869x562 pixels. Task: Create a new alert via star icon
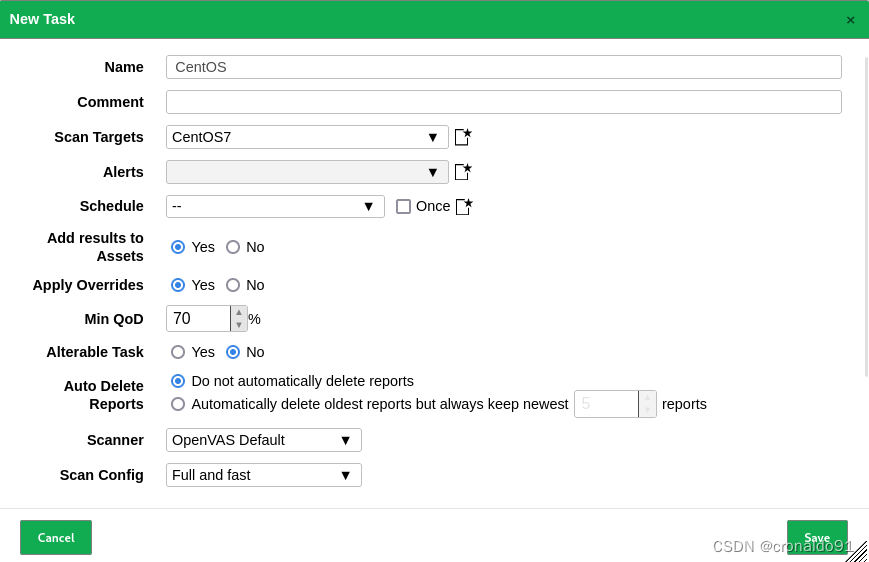[x=463, y=172]
